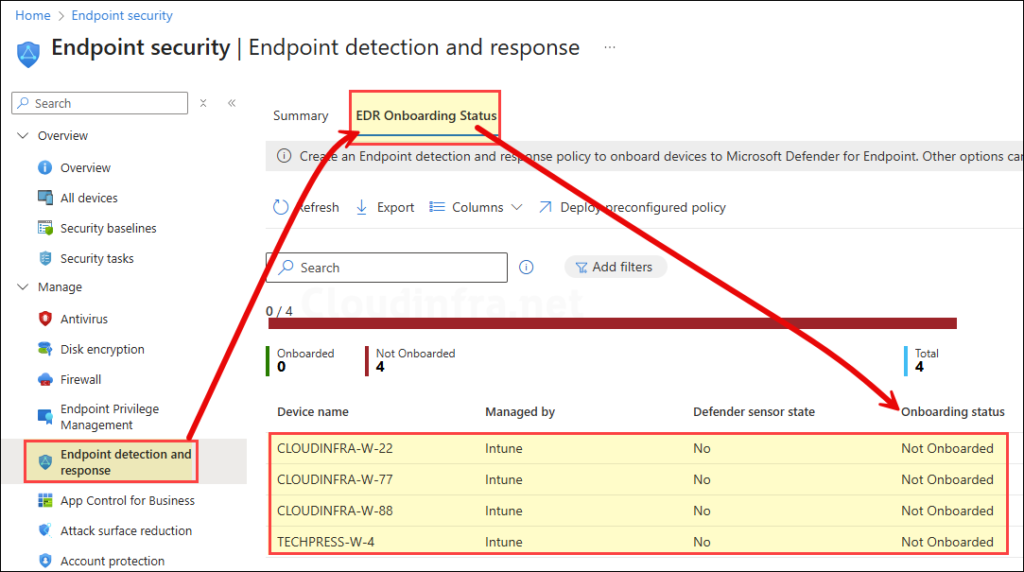Viewport: 1024px width, 572px height.
Task: Click the Antivirus shield icon
Action: pyautogui.click(x=45, y=319)
